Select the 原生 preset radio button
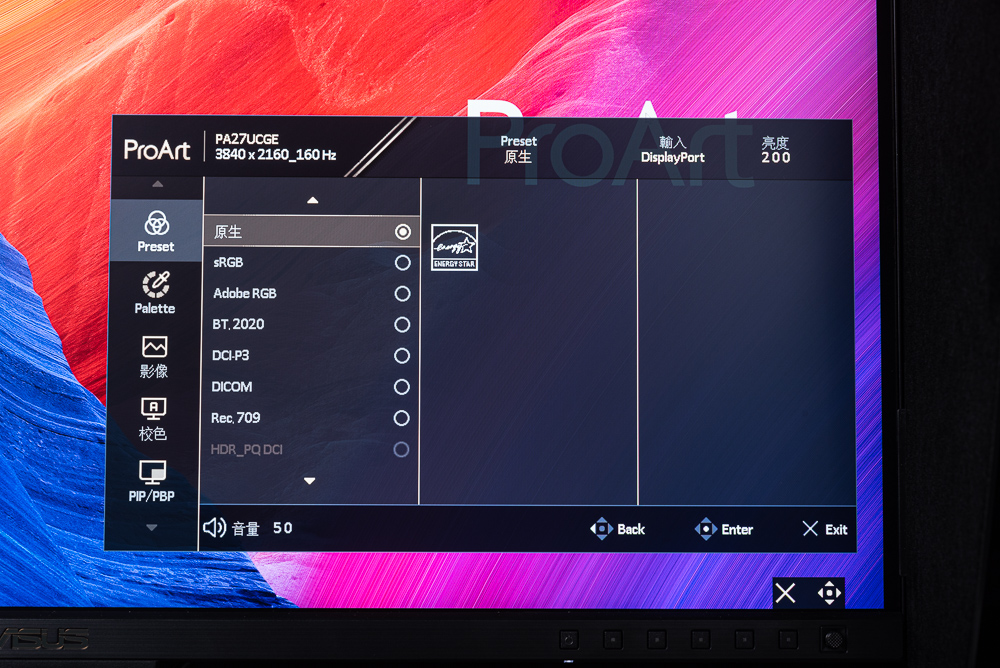This screenshot has width=1000, height=668. [402, 232]
